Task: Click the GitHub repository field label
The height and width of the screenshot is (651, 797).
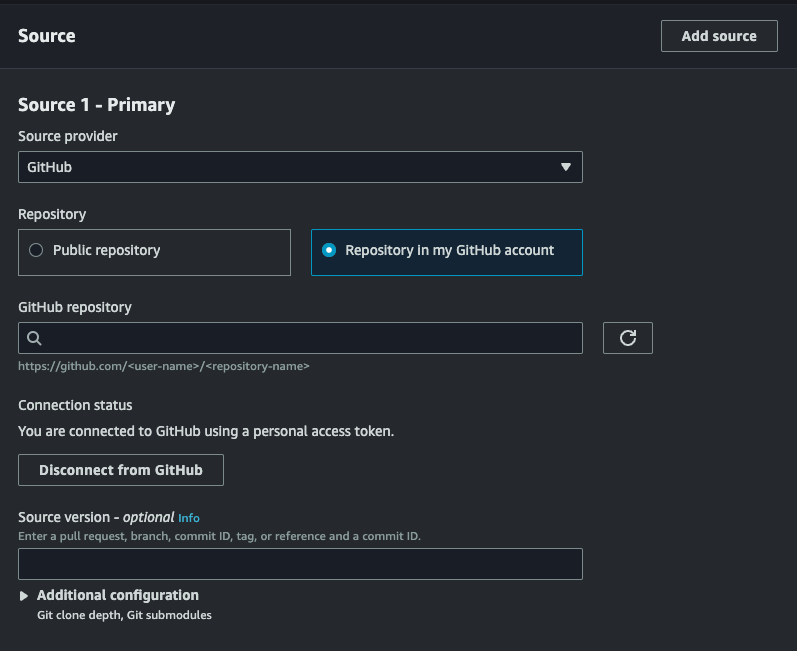Action: coord(75,307)
